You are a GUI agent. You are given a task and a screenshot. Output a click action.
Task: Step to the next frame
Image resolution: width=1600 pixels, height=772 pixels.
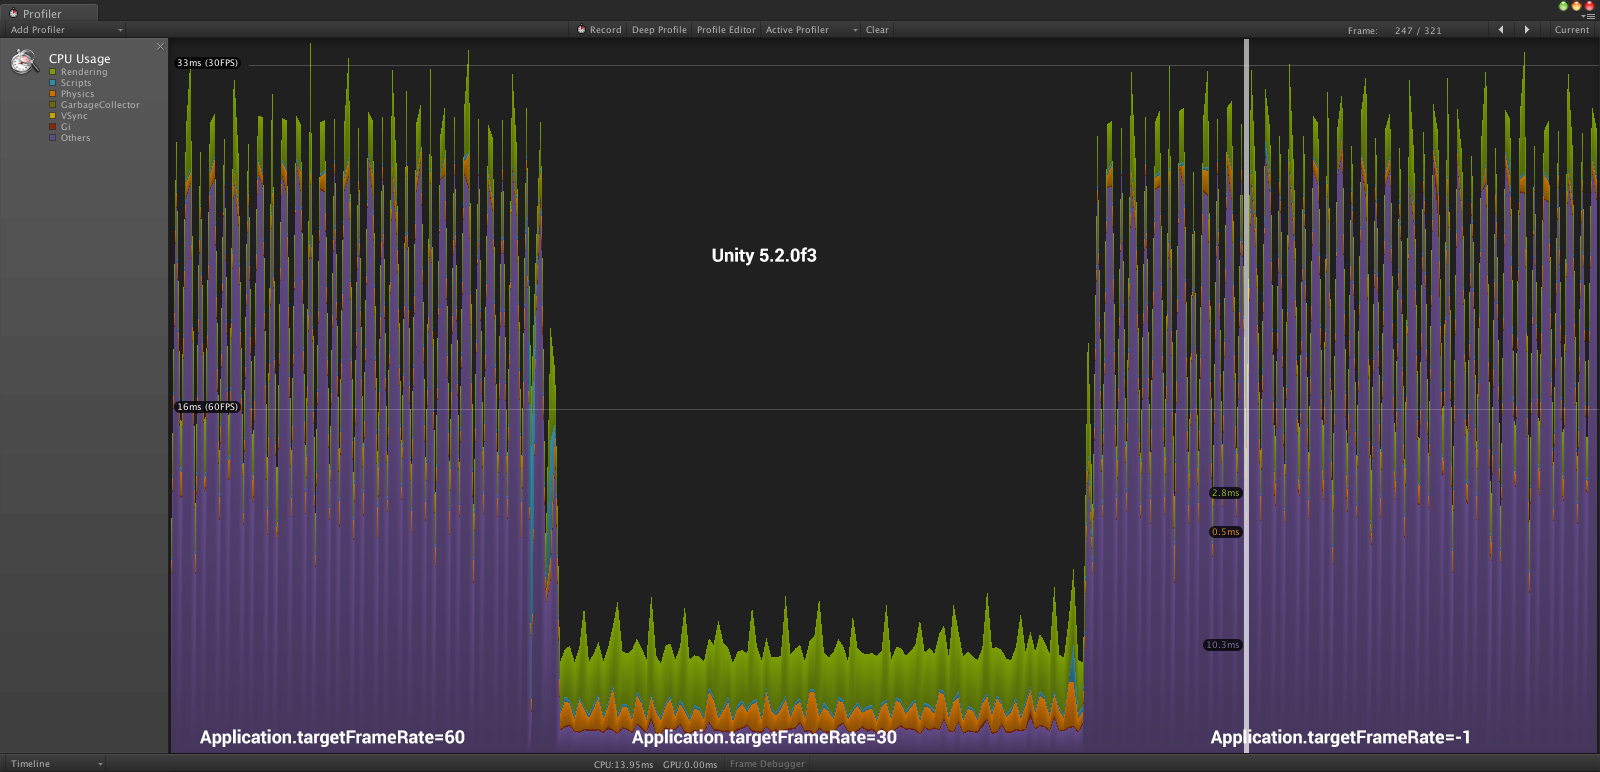pyautogui.click(x=1527, y=30)
